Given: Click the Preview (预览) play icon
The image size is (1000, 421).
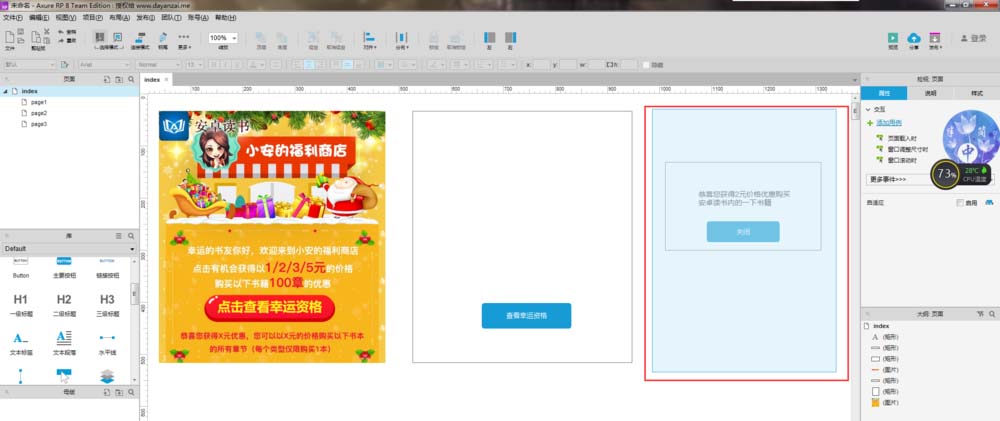Looking at the screenshot, I should [x=893, y=37].
